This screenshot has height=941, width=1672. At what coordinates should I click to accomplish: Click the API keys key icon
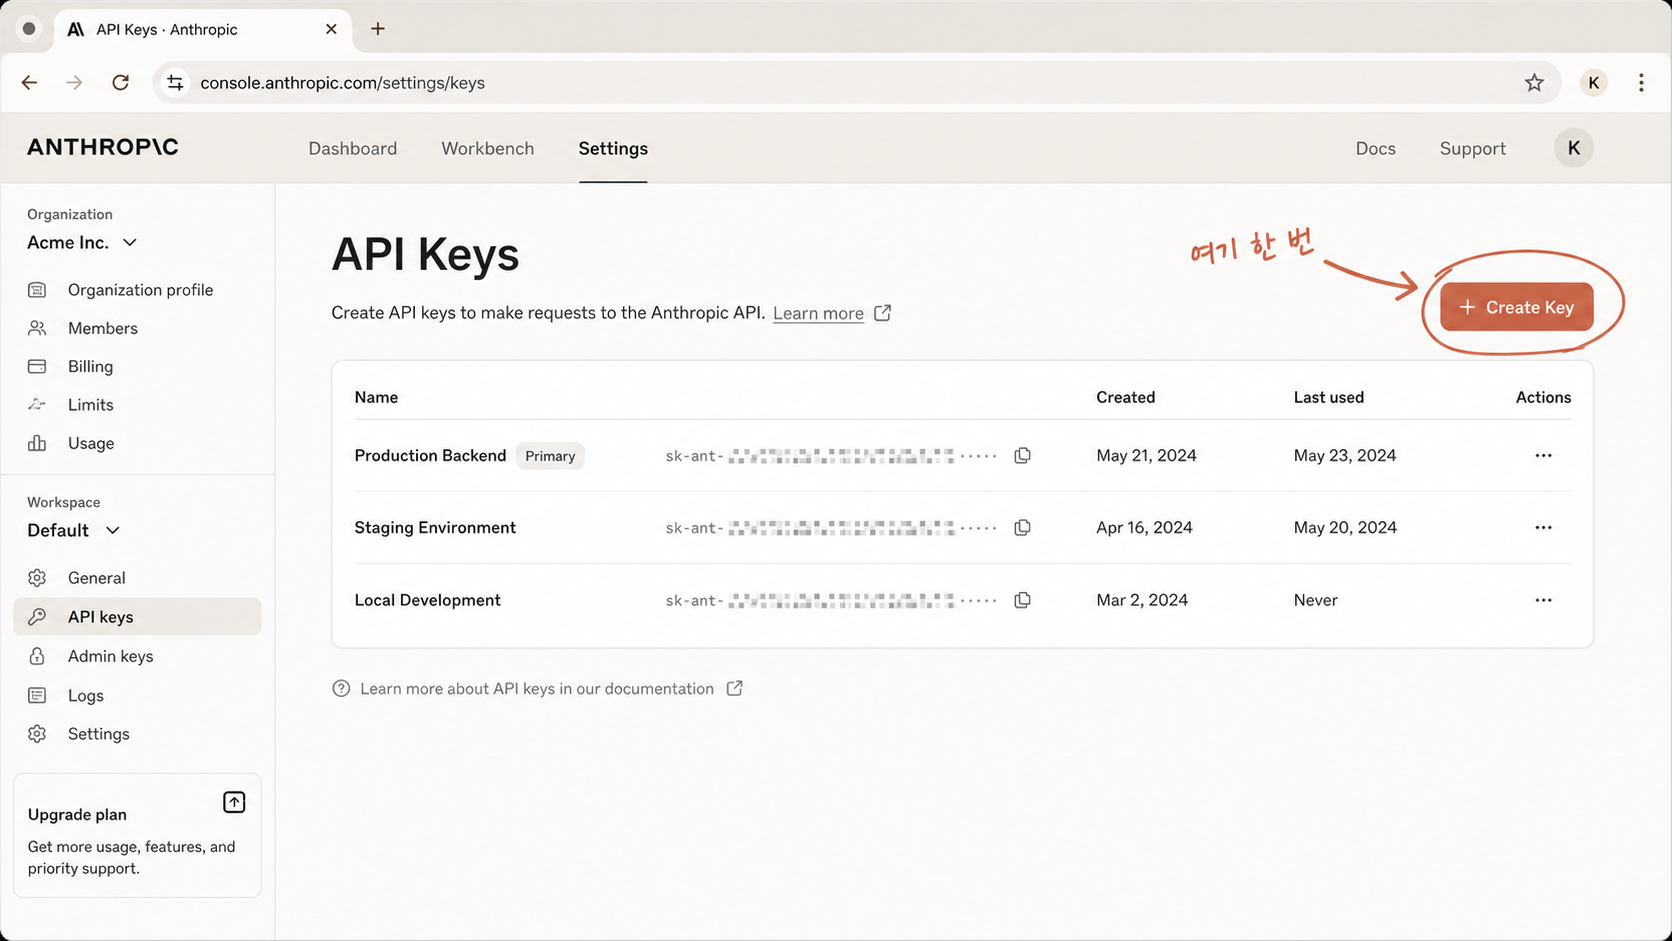[x=37, y=617]
